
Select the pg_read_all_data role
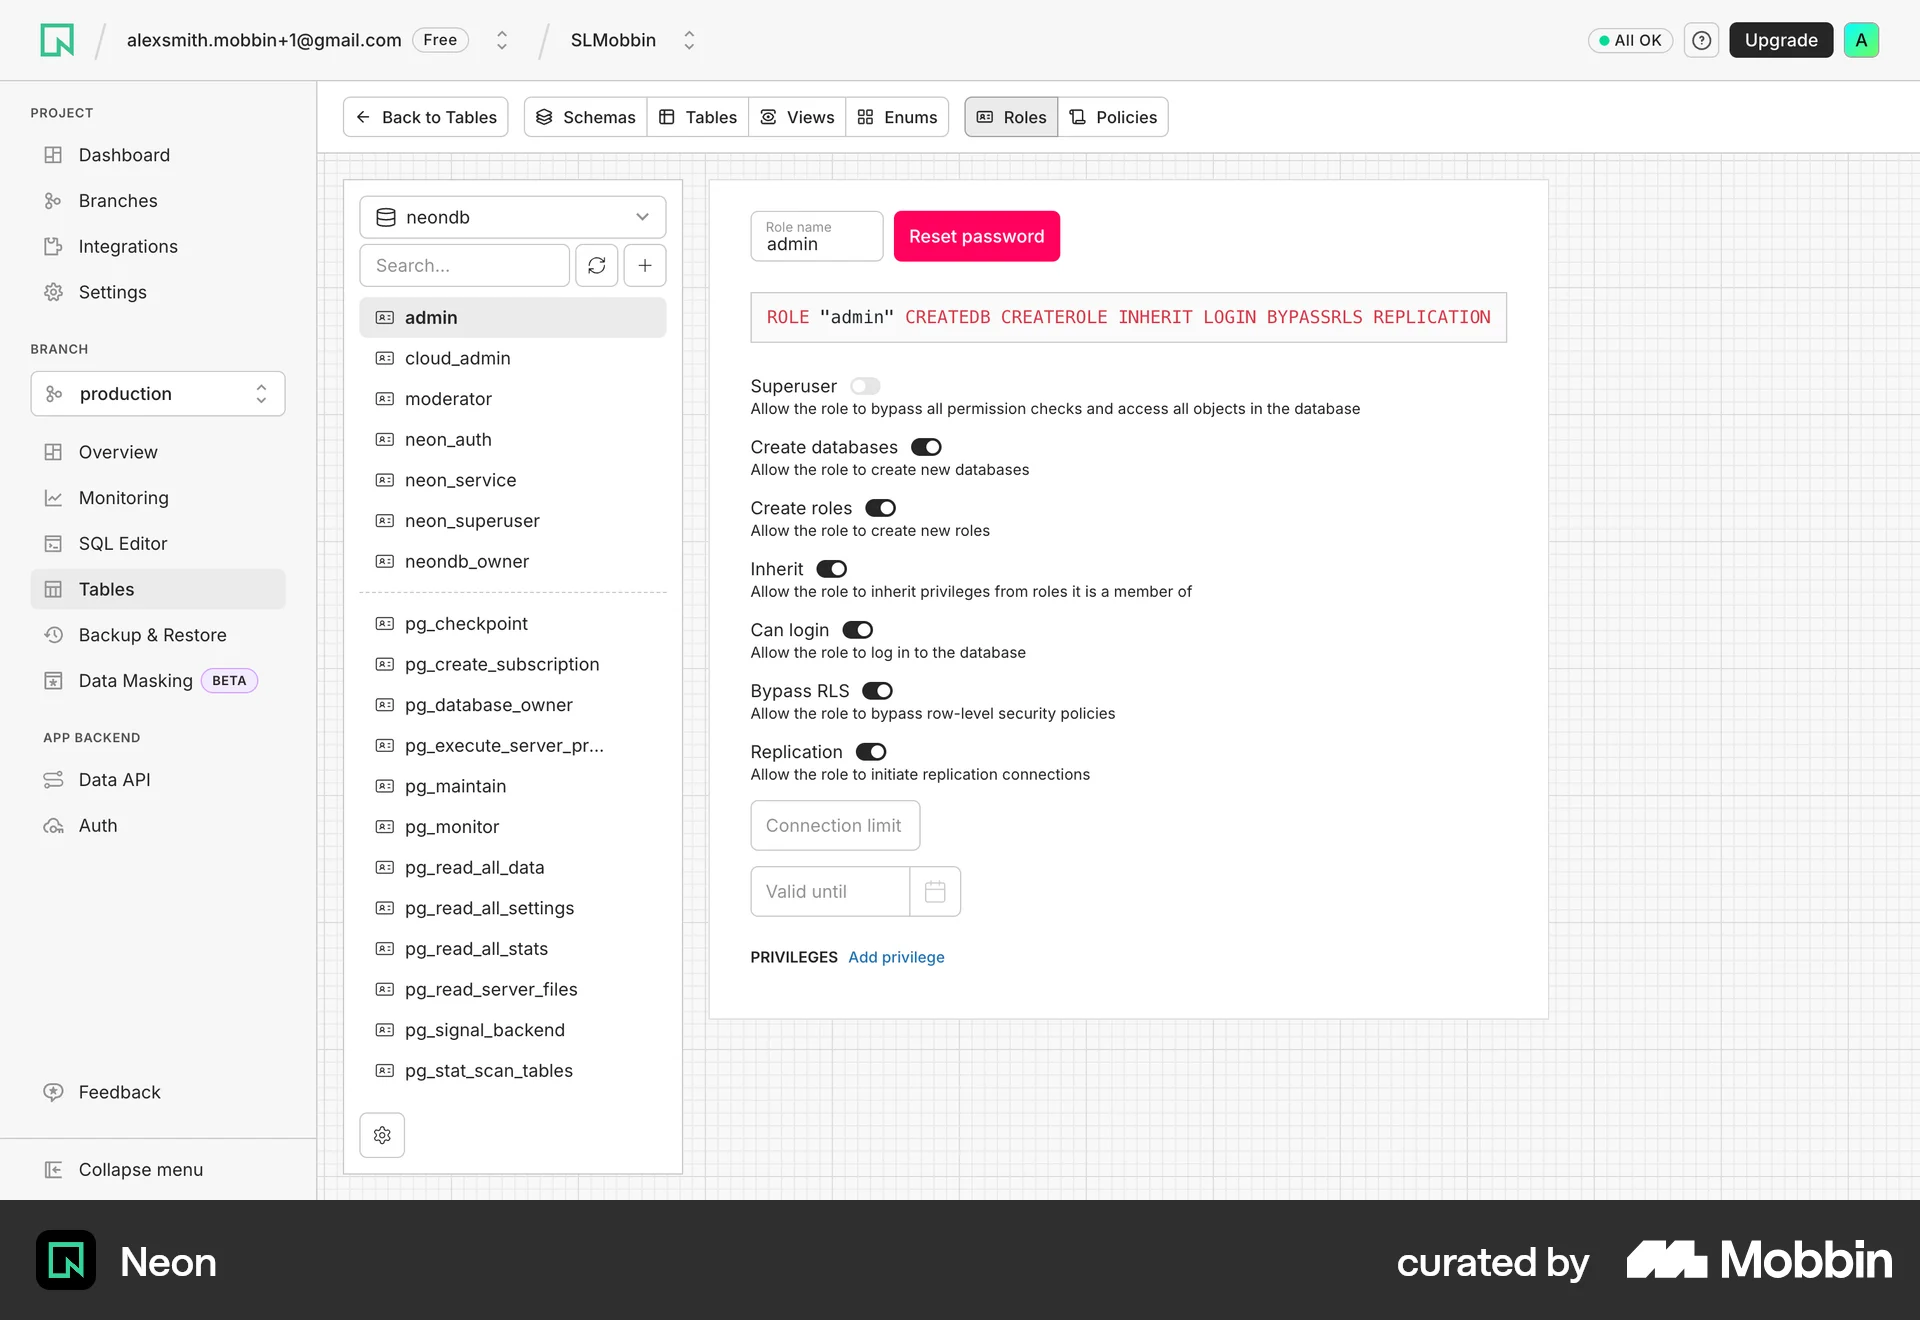click(x=513, y=867)
